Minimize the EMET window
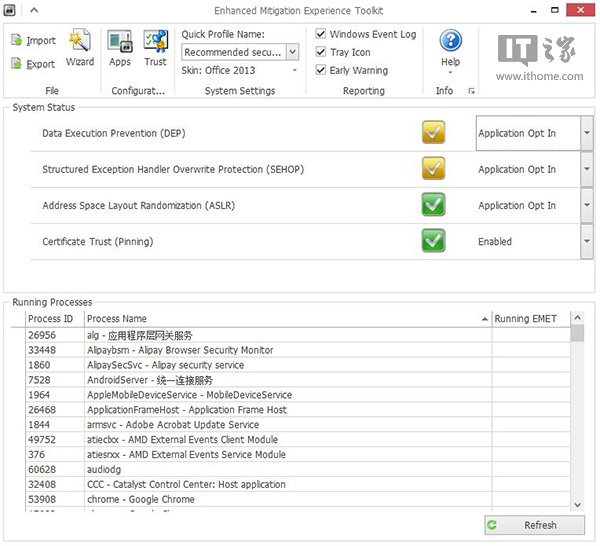 click(534, 10)
